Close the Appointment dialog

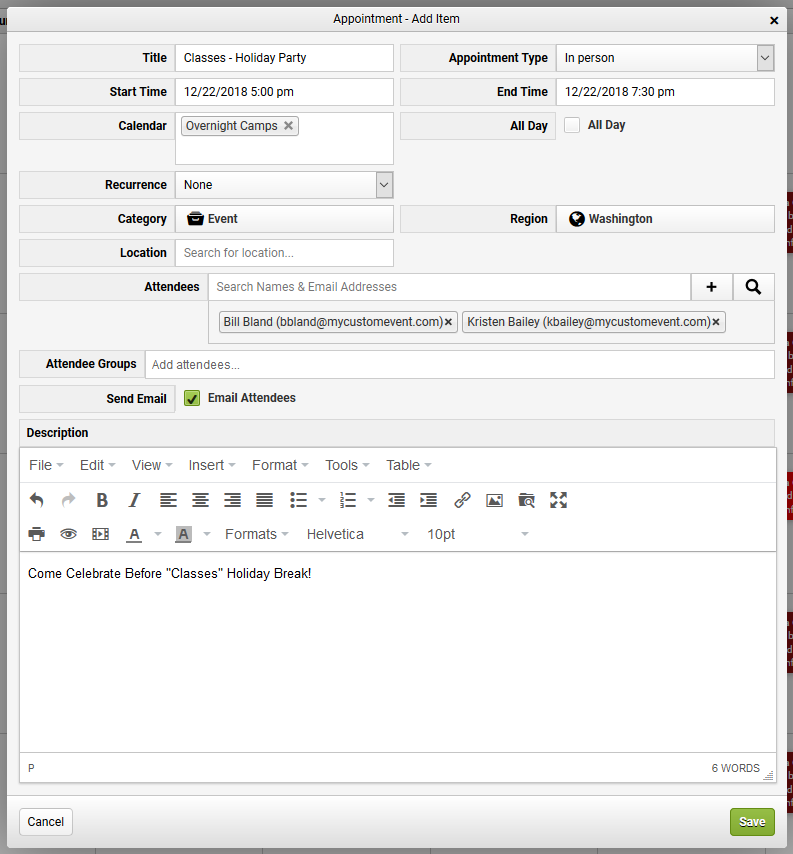(x=774, y=20)
